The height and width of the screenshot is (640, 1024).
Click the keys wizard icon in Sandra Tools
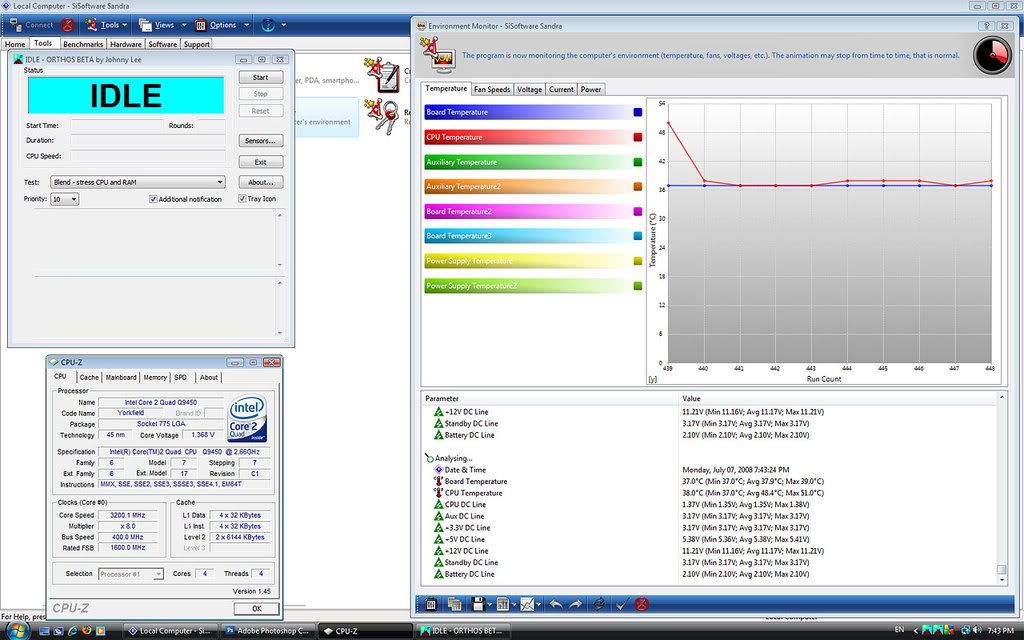click(381, 116)
